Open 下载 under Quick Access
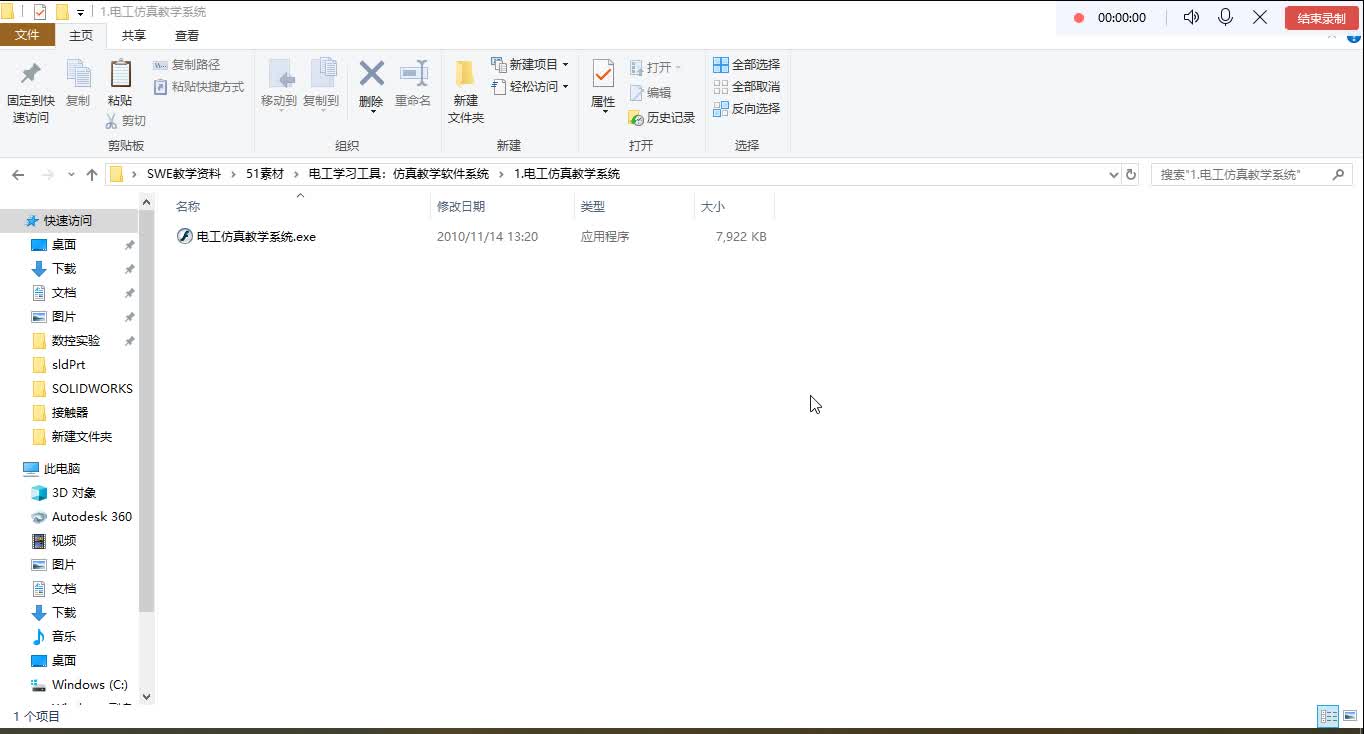 click(64, 269)
